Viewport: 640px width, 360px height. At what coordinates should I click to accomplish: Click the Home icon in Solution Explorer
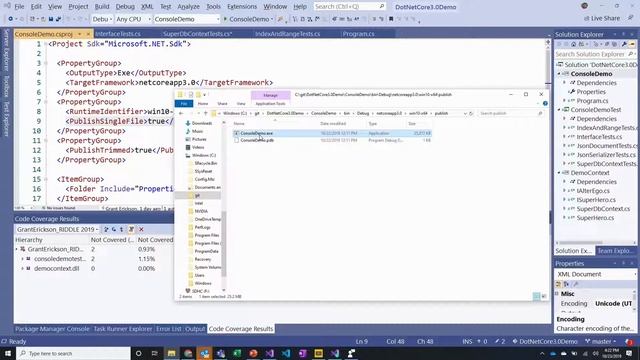[573, 44]
